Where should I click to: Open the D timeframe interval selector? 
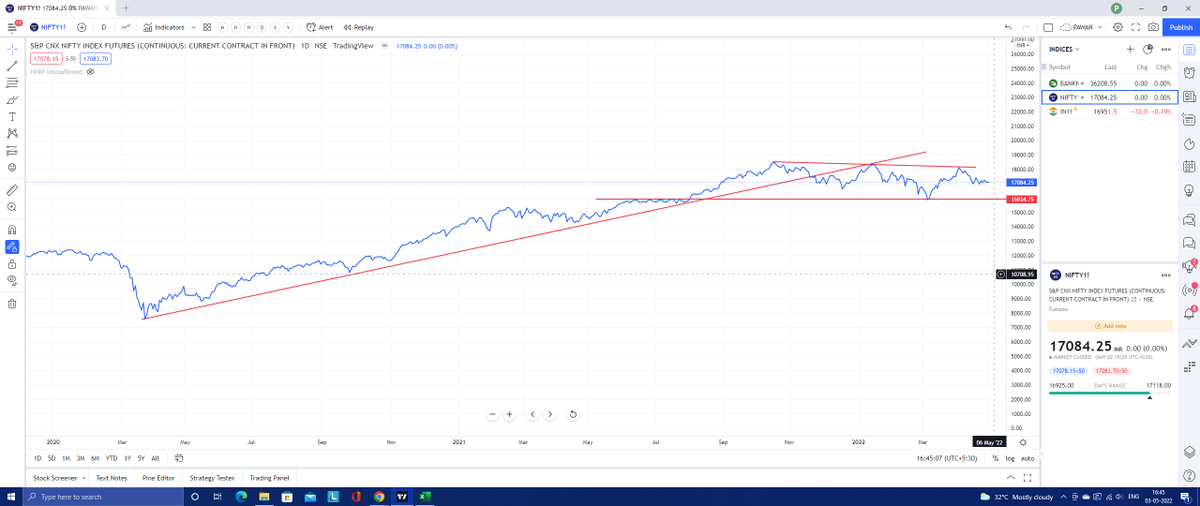click(103, 27)
